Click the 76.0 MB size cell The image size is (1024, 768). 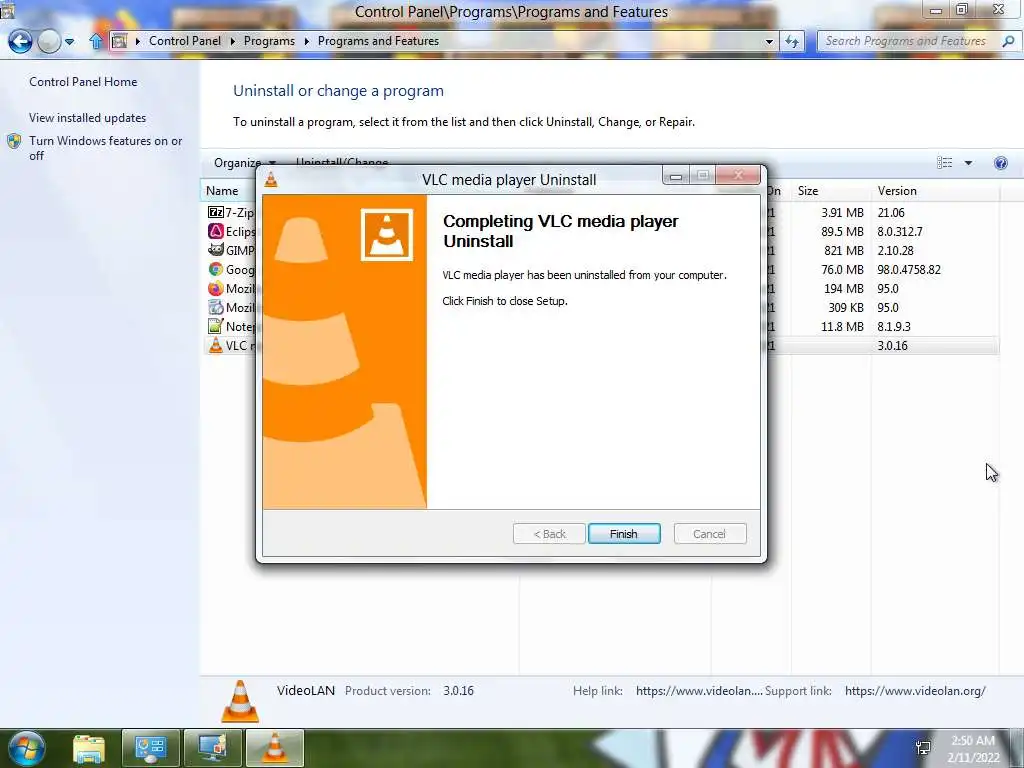(842, 269)
